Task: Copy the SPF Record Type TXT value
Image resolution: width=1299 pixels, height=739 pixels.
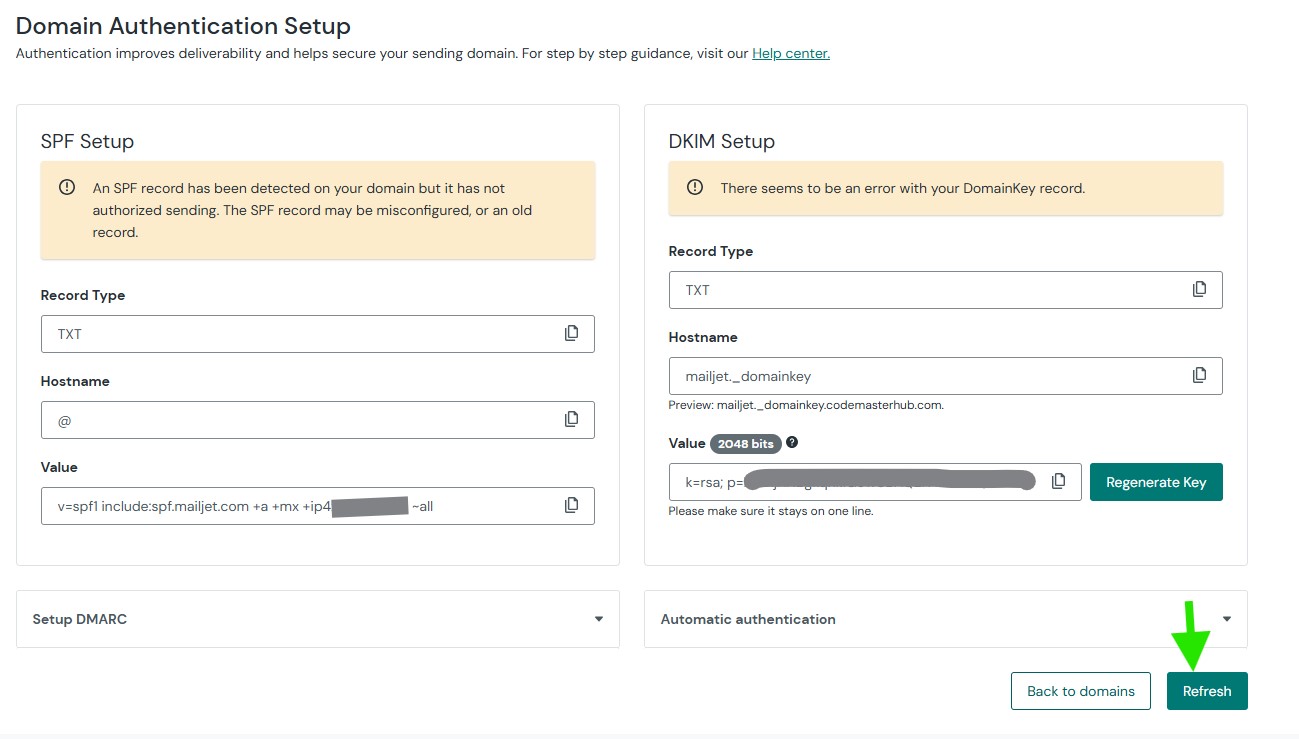Action: click(571, 334)
